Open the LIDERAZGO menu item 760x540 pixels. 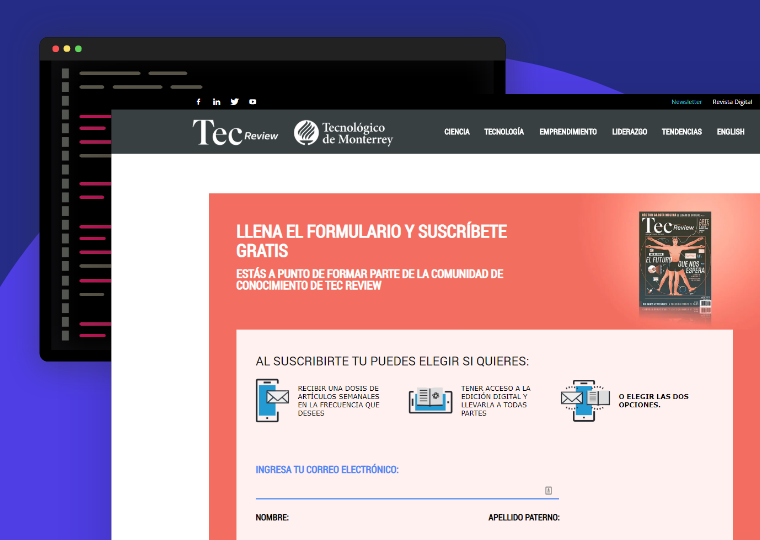pyautogui.click(x=629, y=132)
